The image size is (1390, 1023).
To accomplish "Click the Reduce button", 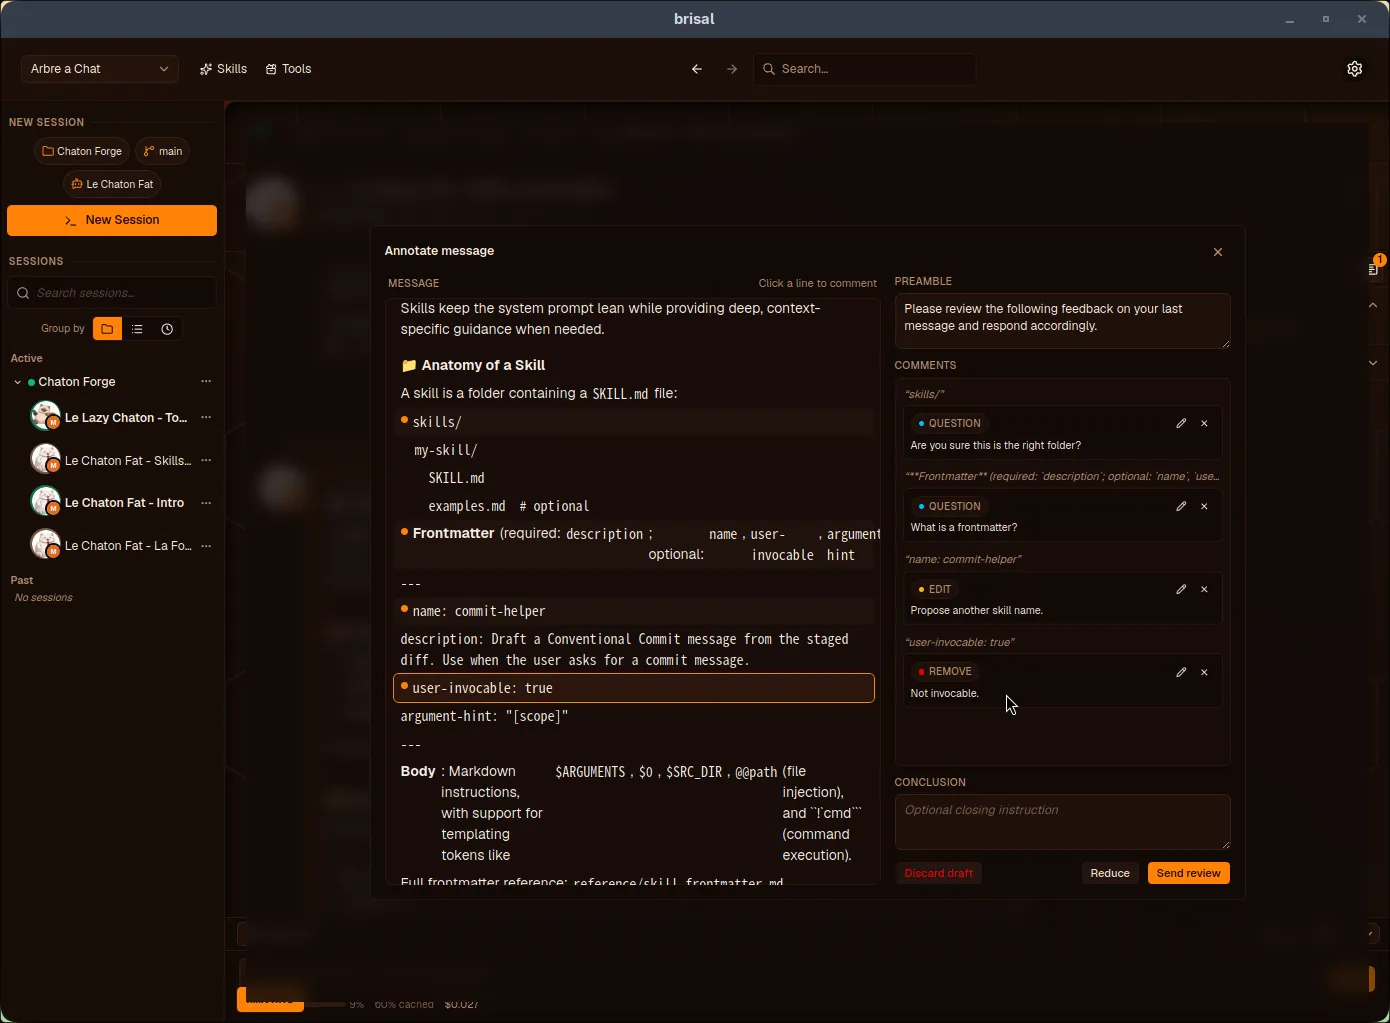I will (x=1110, y=873).
